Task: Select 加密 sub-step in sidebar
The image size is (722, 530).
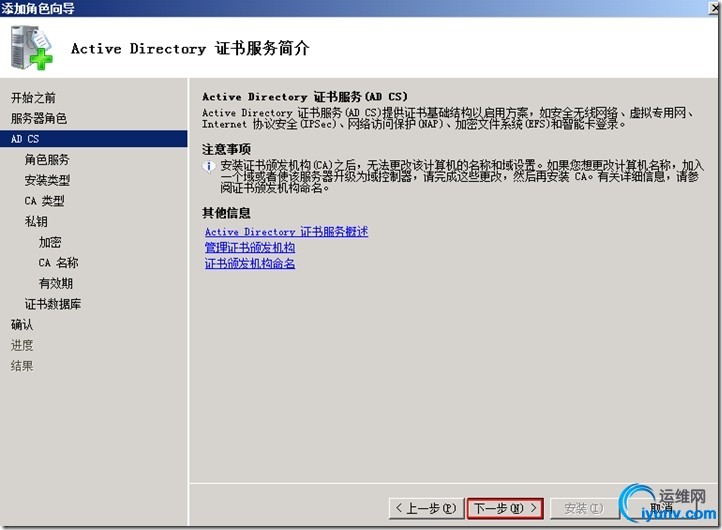Action: click(50, 242)
